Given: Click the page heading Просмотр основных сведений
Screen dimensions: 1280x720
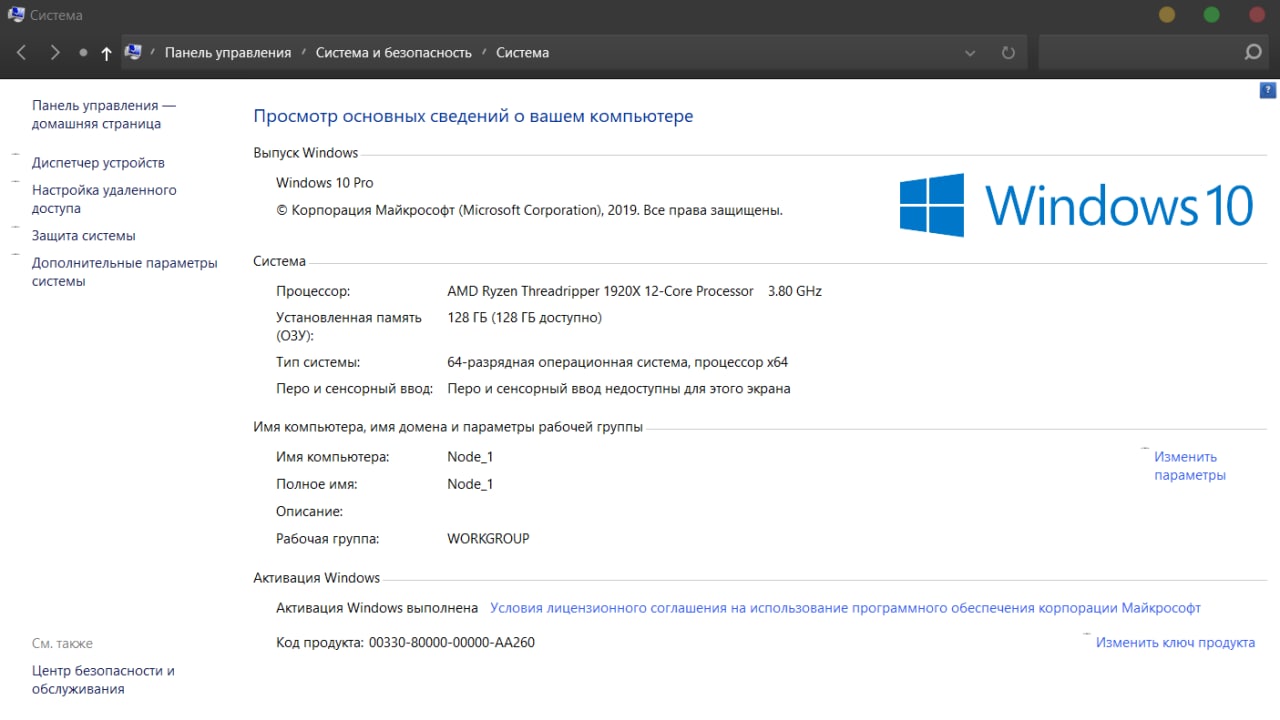Looking at the screenshot, I should pyautogui.click(x=473, y=117).
